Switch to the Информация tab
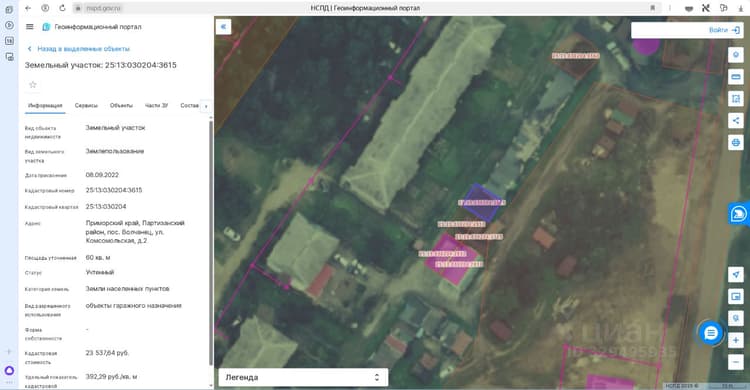Image resolution: width=750 pixels, height=390 pixels. (x=45, y=105)
